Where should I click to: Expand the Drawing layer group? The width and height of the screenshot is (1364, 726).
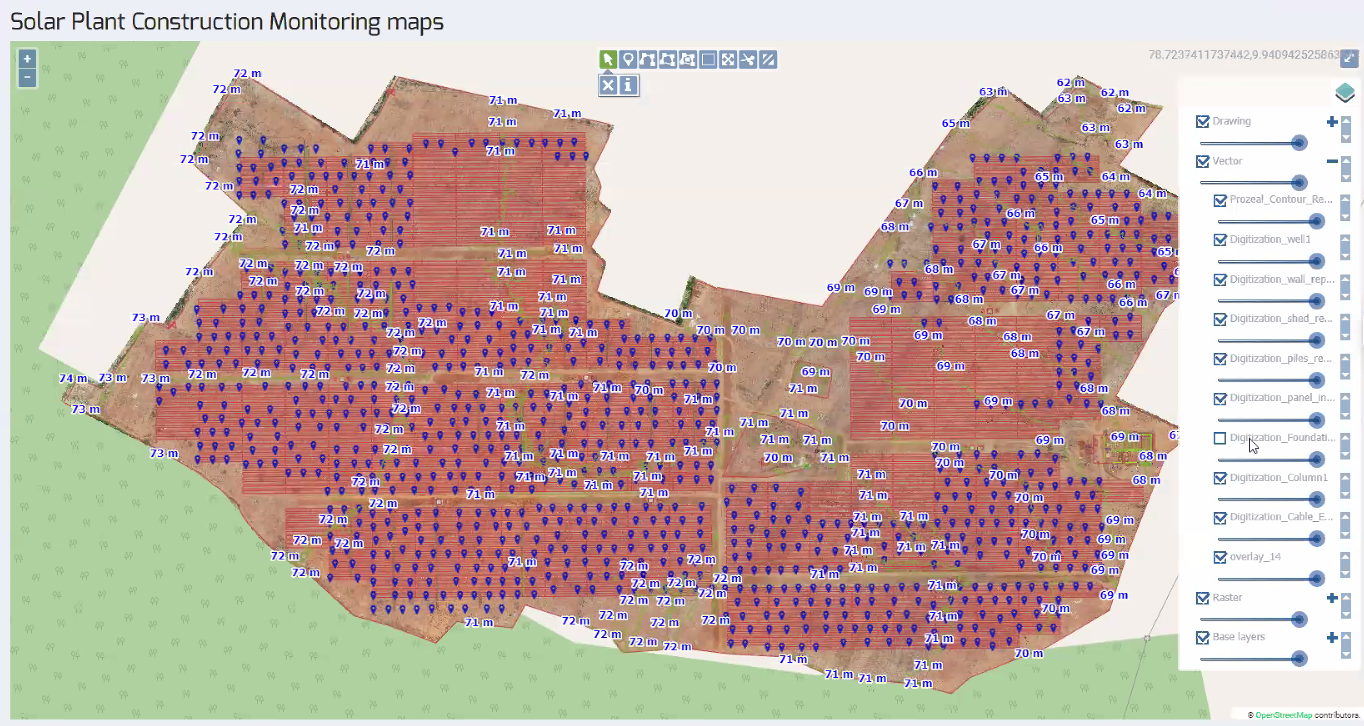(x=1332, y=122)
